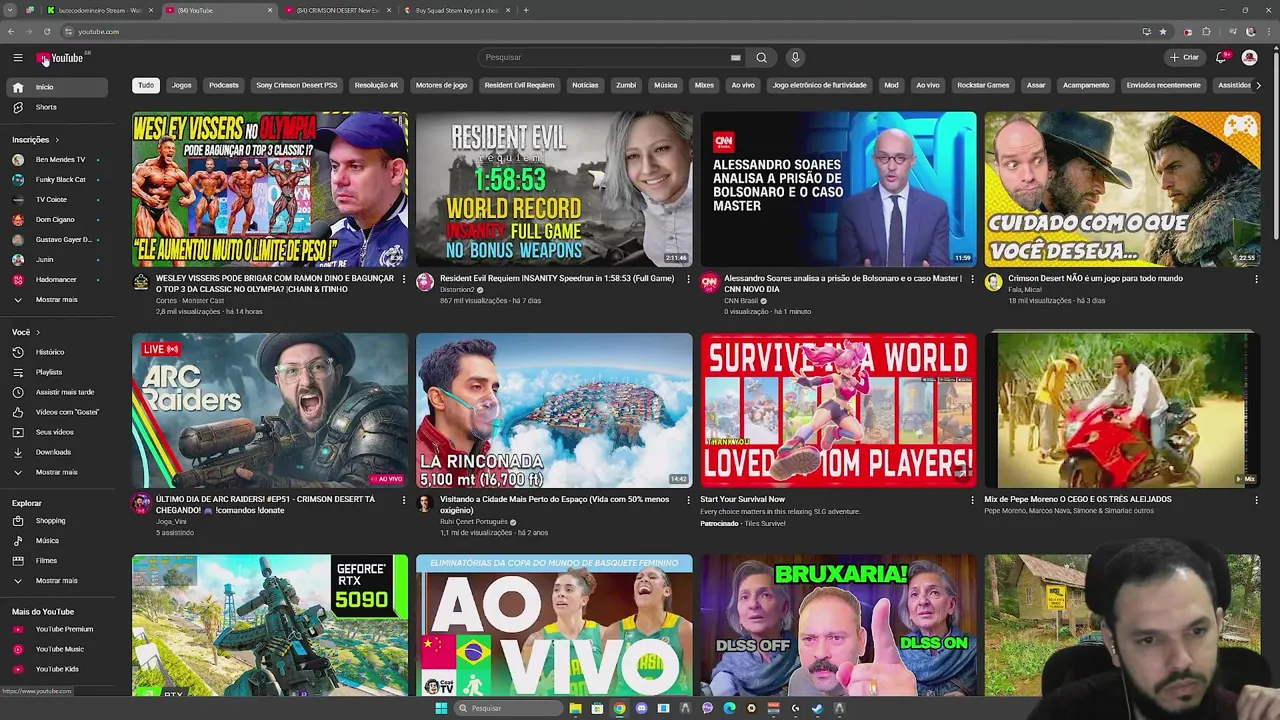Open Hadomancer channel subscription
The image size is (1280, 720).
point(56,280)
